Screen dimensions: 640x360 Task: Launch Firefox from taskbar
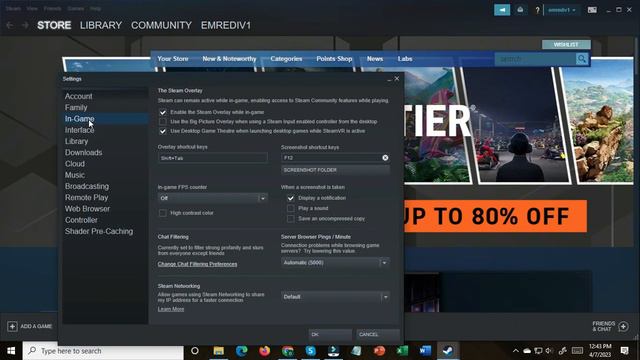[x=264, y=351]
